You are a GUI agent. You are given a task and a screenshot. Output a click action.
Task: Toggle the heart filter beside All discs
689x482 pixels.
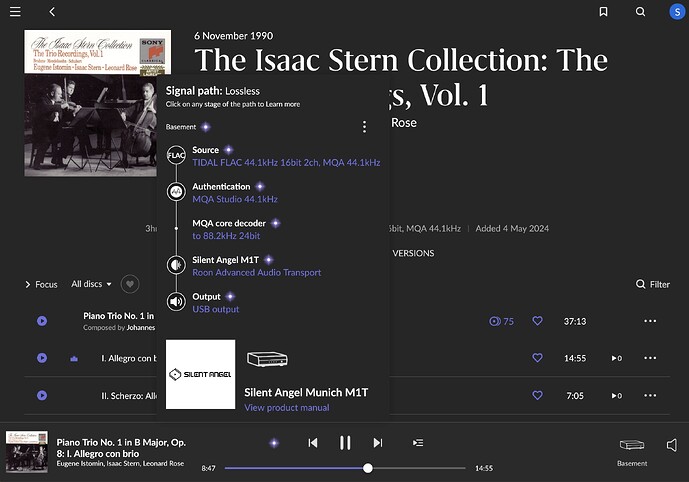(x=130, y=284)
